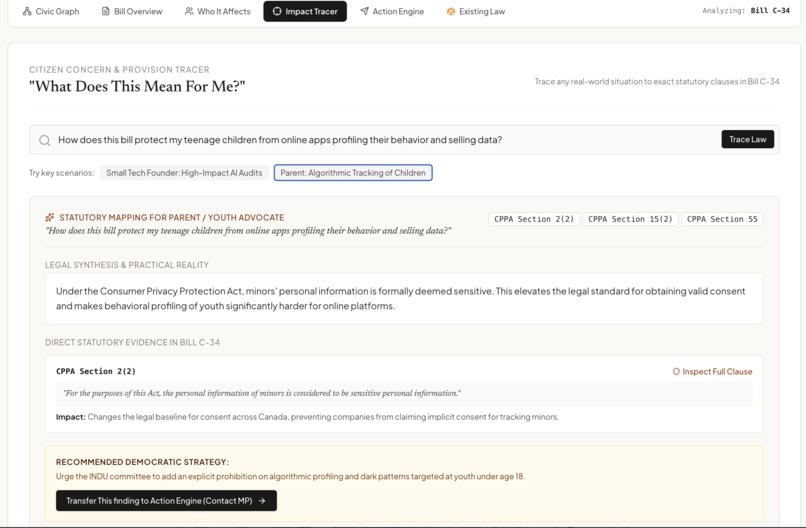Viewport: 806px width, 528px height.
Task: Click Transfer This finding to Action Engine button
Action: [167, 501]
